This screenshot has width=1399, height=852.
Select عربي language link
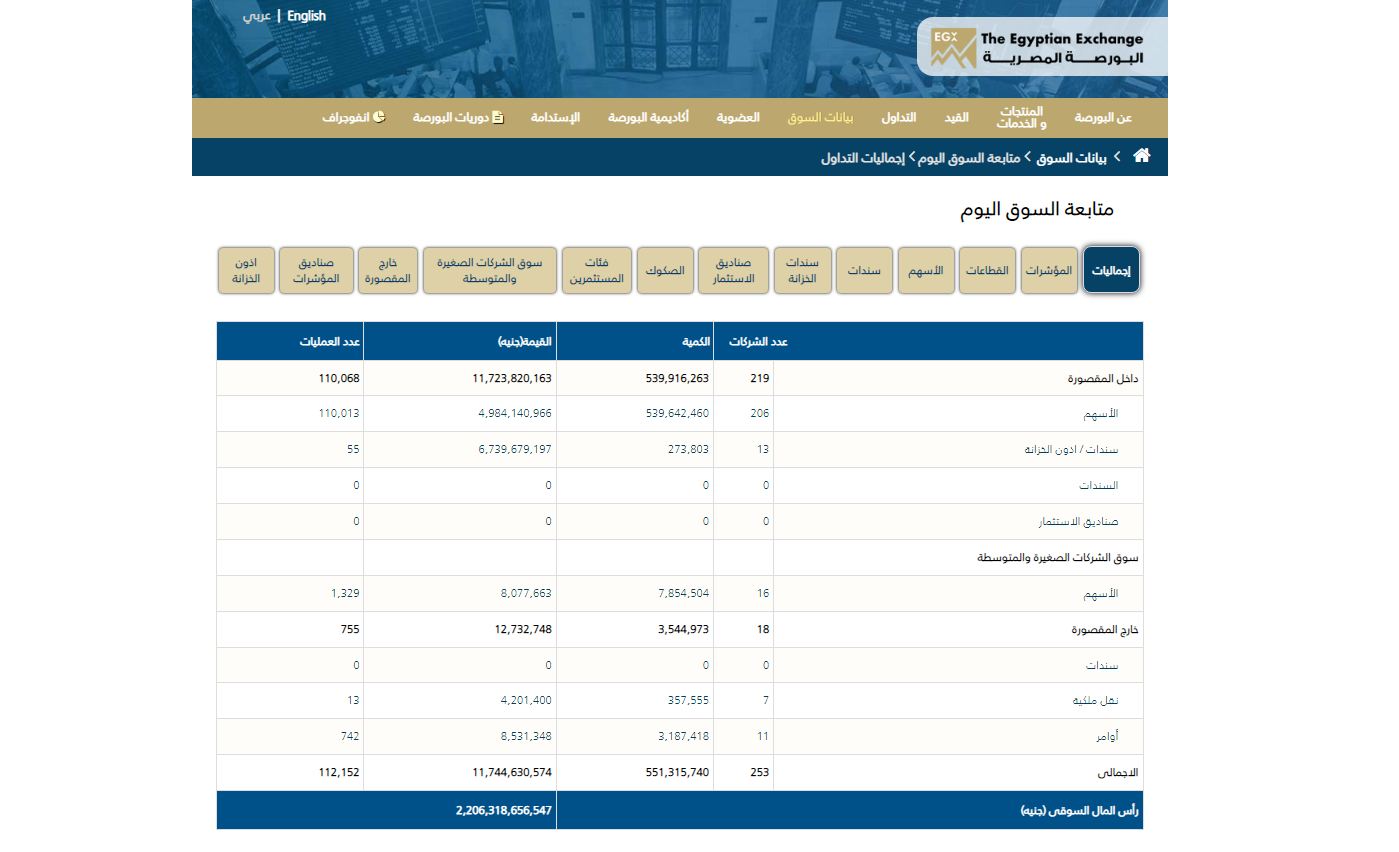(x=257, y=16)
